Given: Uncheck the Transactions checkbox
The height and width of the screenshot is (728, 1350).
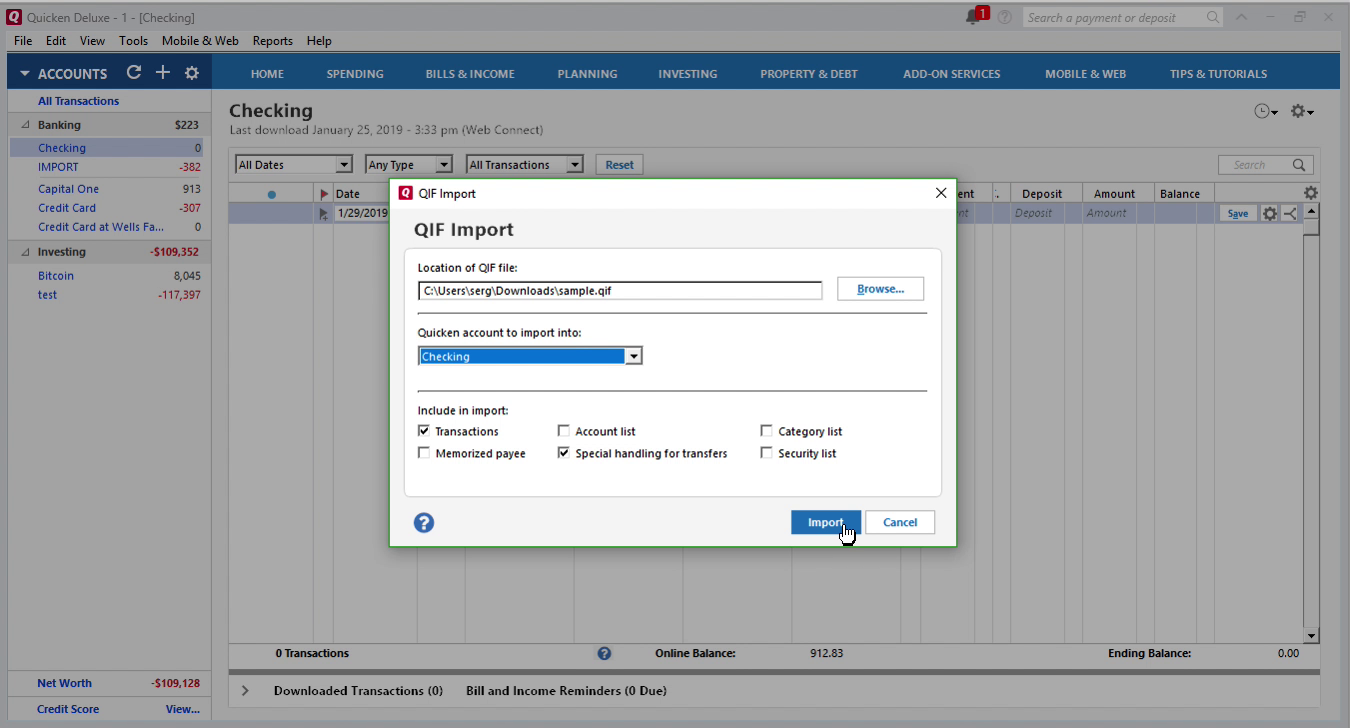Looking at the screenshot, I should click(x=424, y=431).
